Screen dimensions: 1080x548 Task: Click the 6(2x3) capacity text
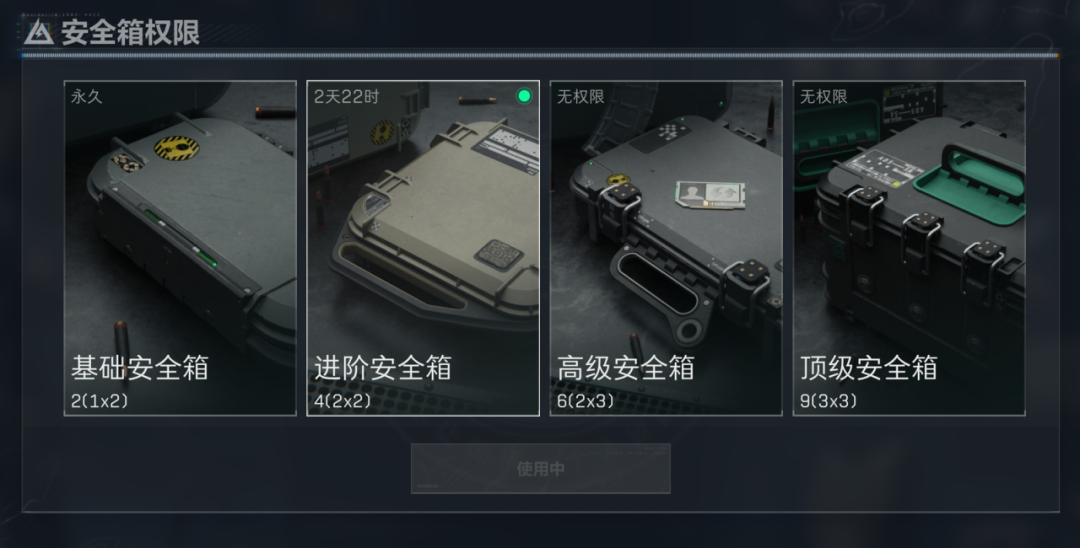click(x=585, y=401)
